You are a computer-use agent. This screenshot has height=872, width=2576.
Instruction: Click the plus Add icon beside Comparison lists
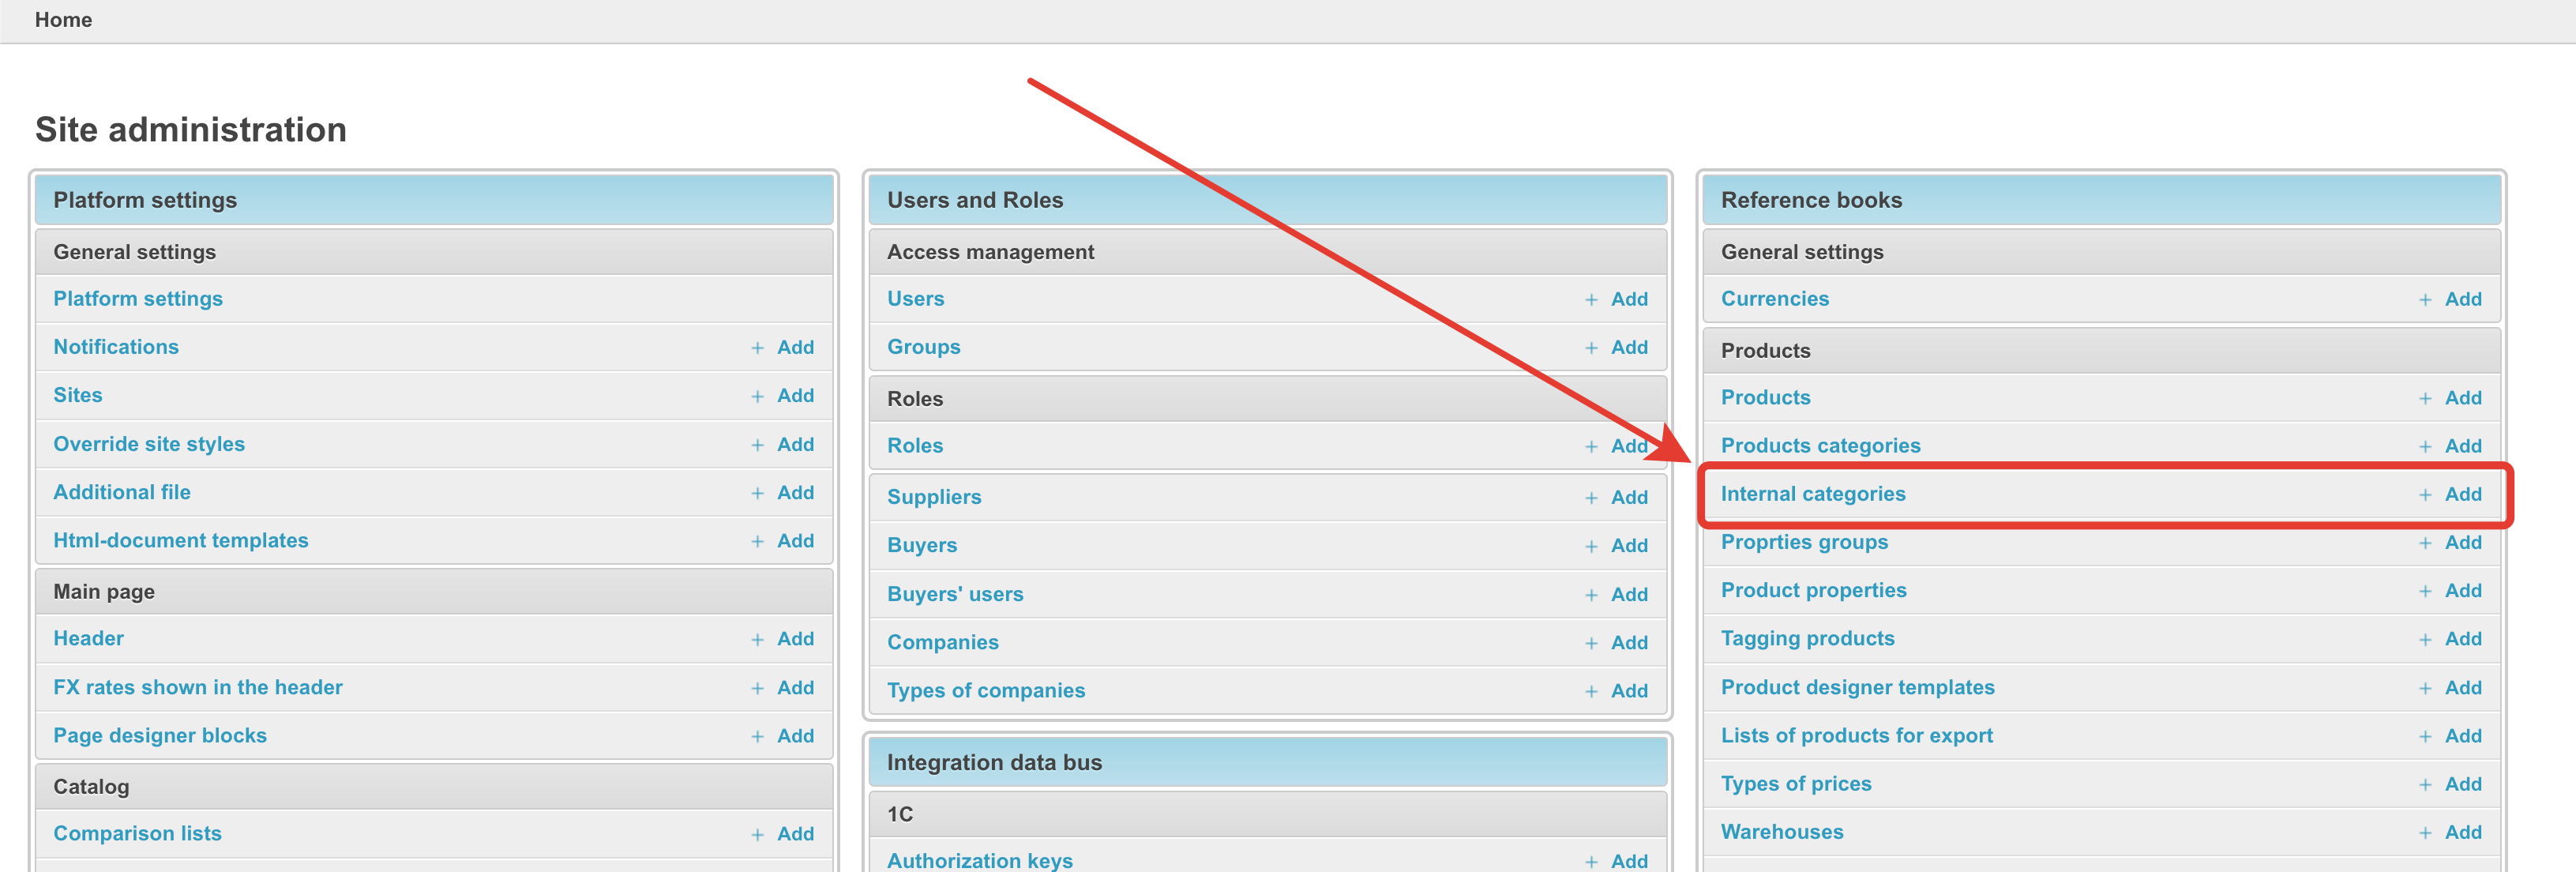(x=758, y=834)
